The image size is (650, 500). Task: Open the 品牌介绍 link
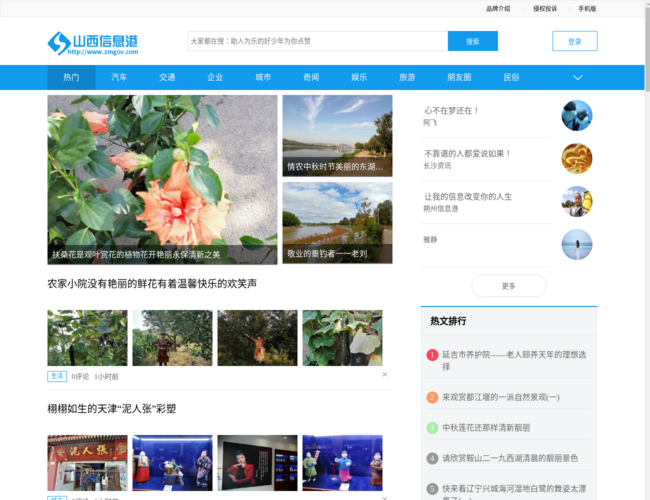point(498,8)
